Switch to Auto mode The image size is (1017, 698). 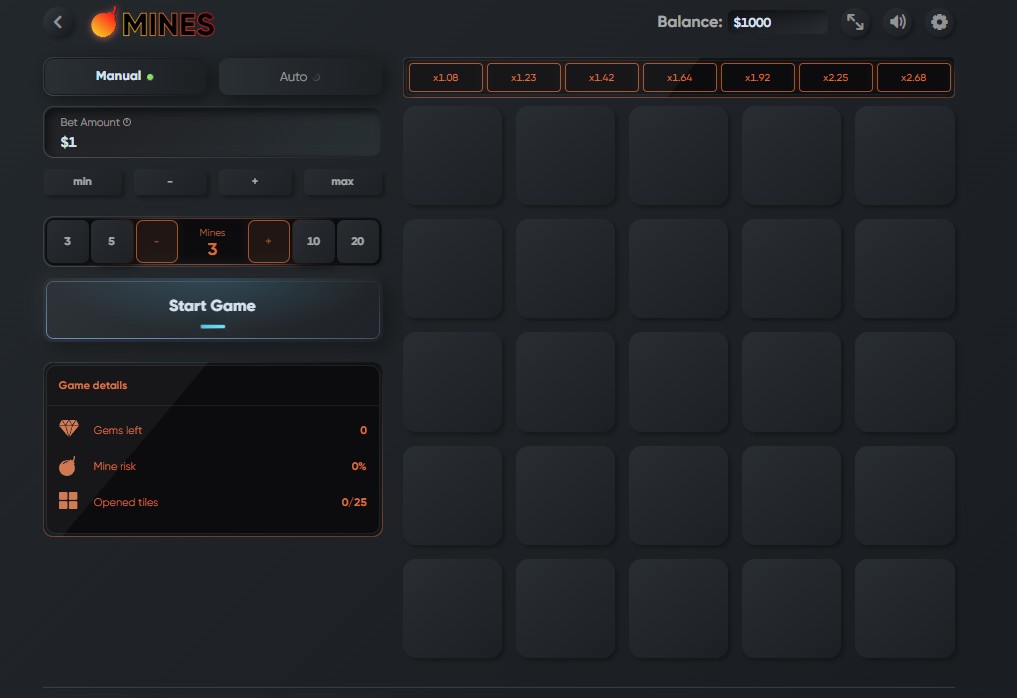click(299, 77)
